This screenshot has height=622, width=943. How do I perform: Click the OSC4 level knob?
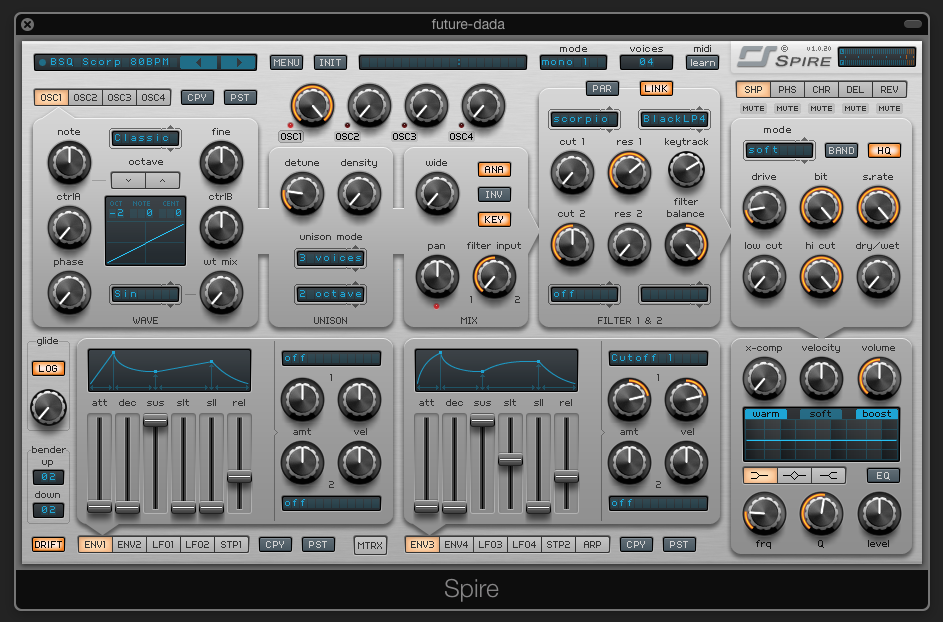[483, 105]
